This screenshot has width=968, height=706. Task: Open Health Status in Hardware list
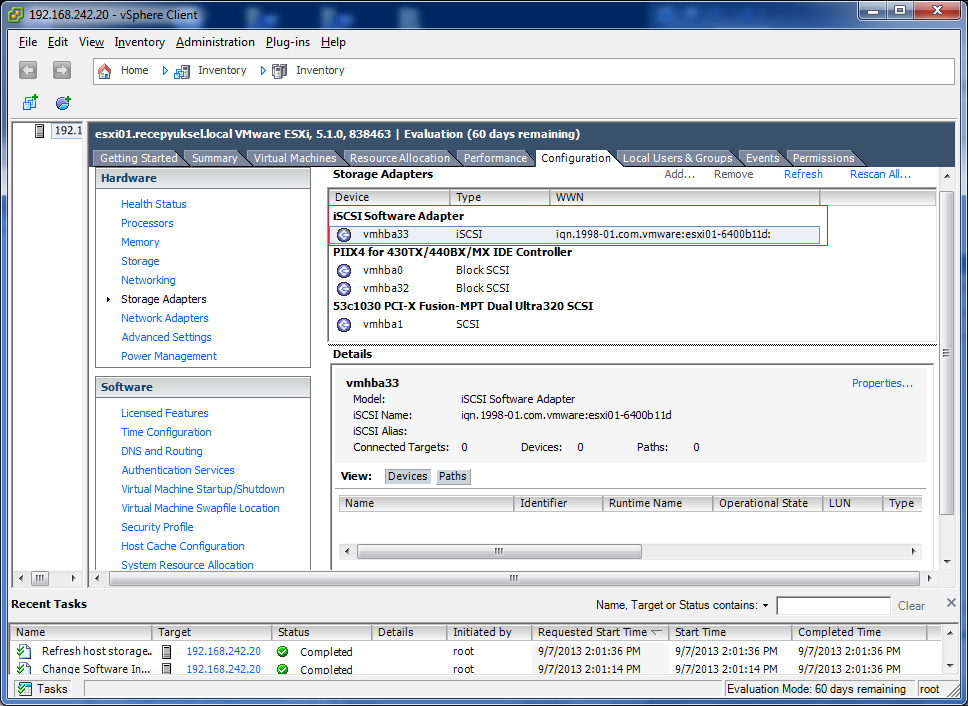pos(154,204)
